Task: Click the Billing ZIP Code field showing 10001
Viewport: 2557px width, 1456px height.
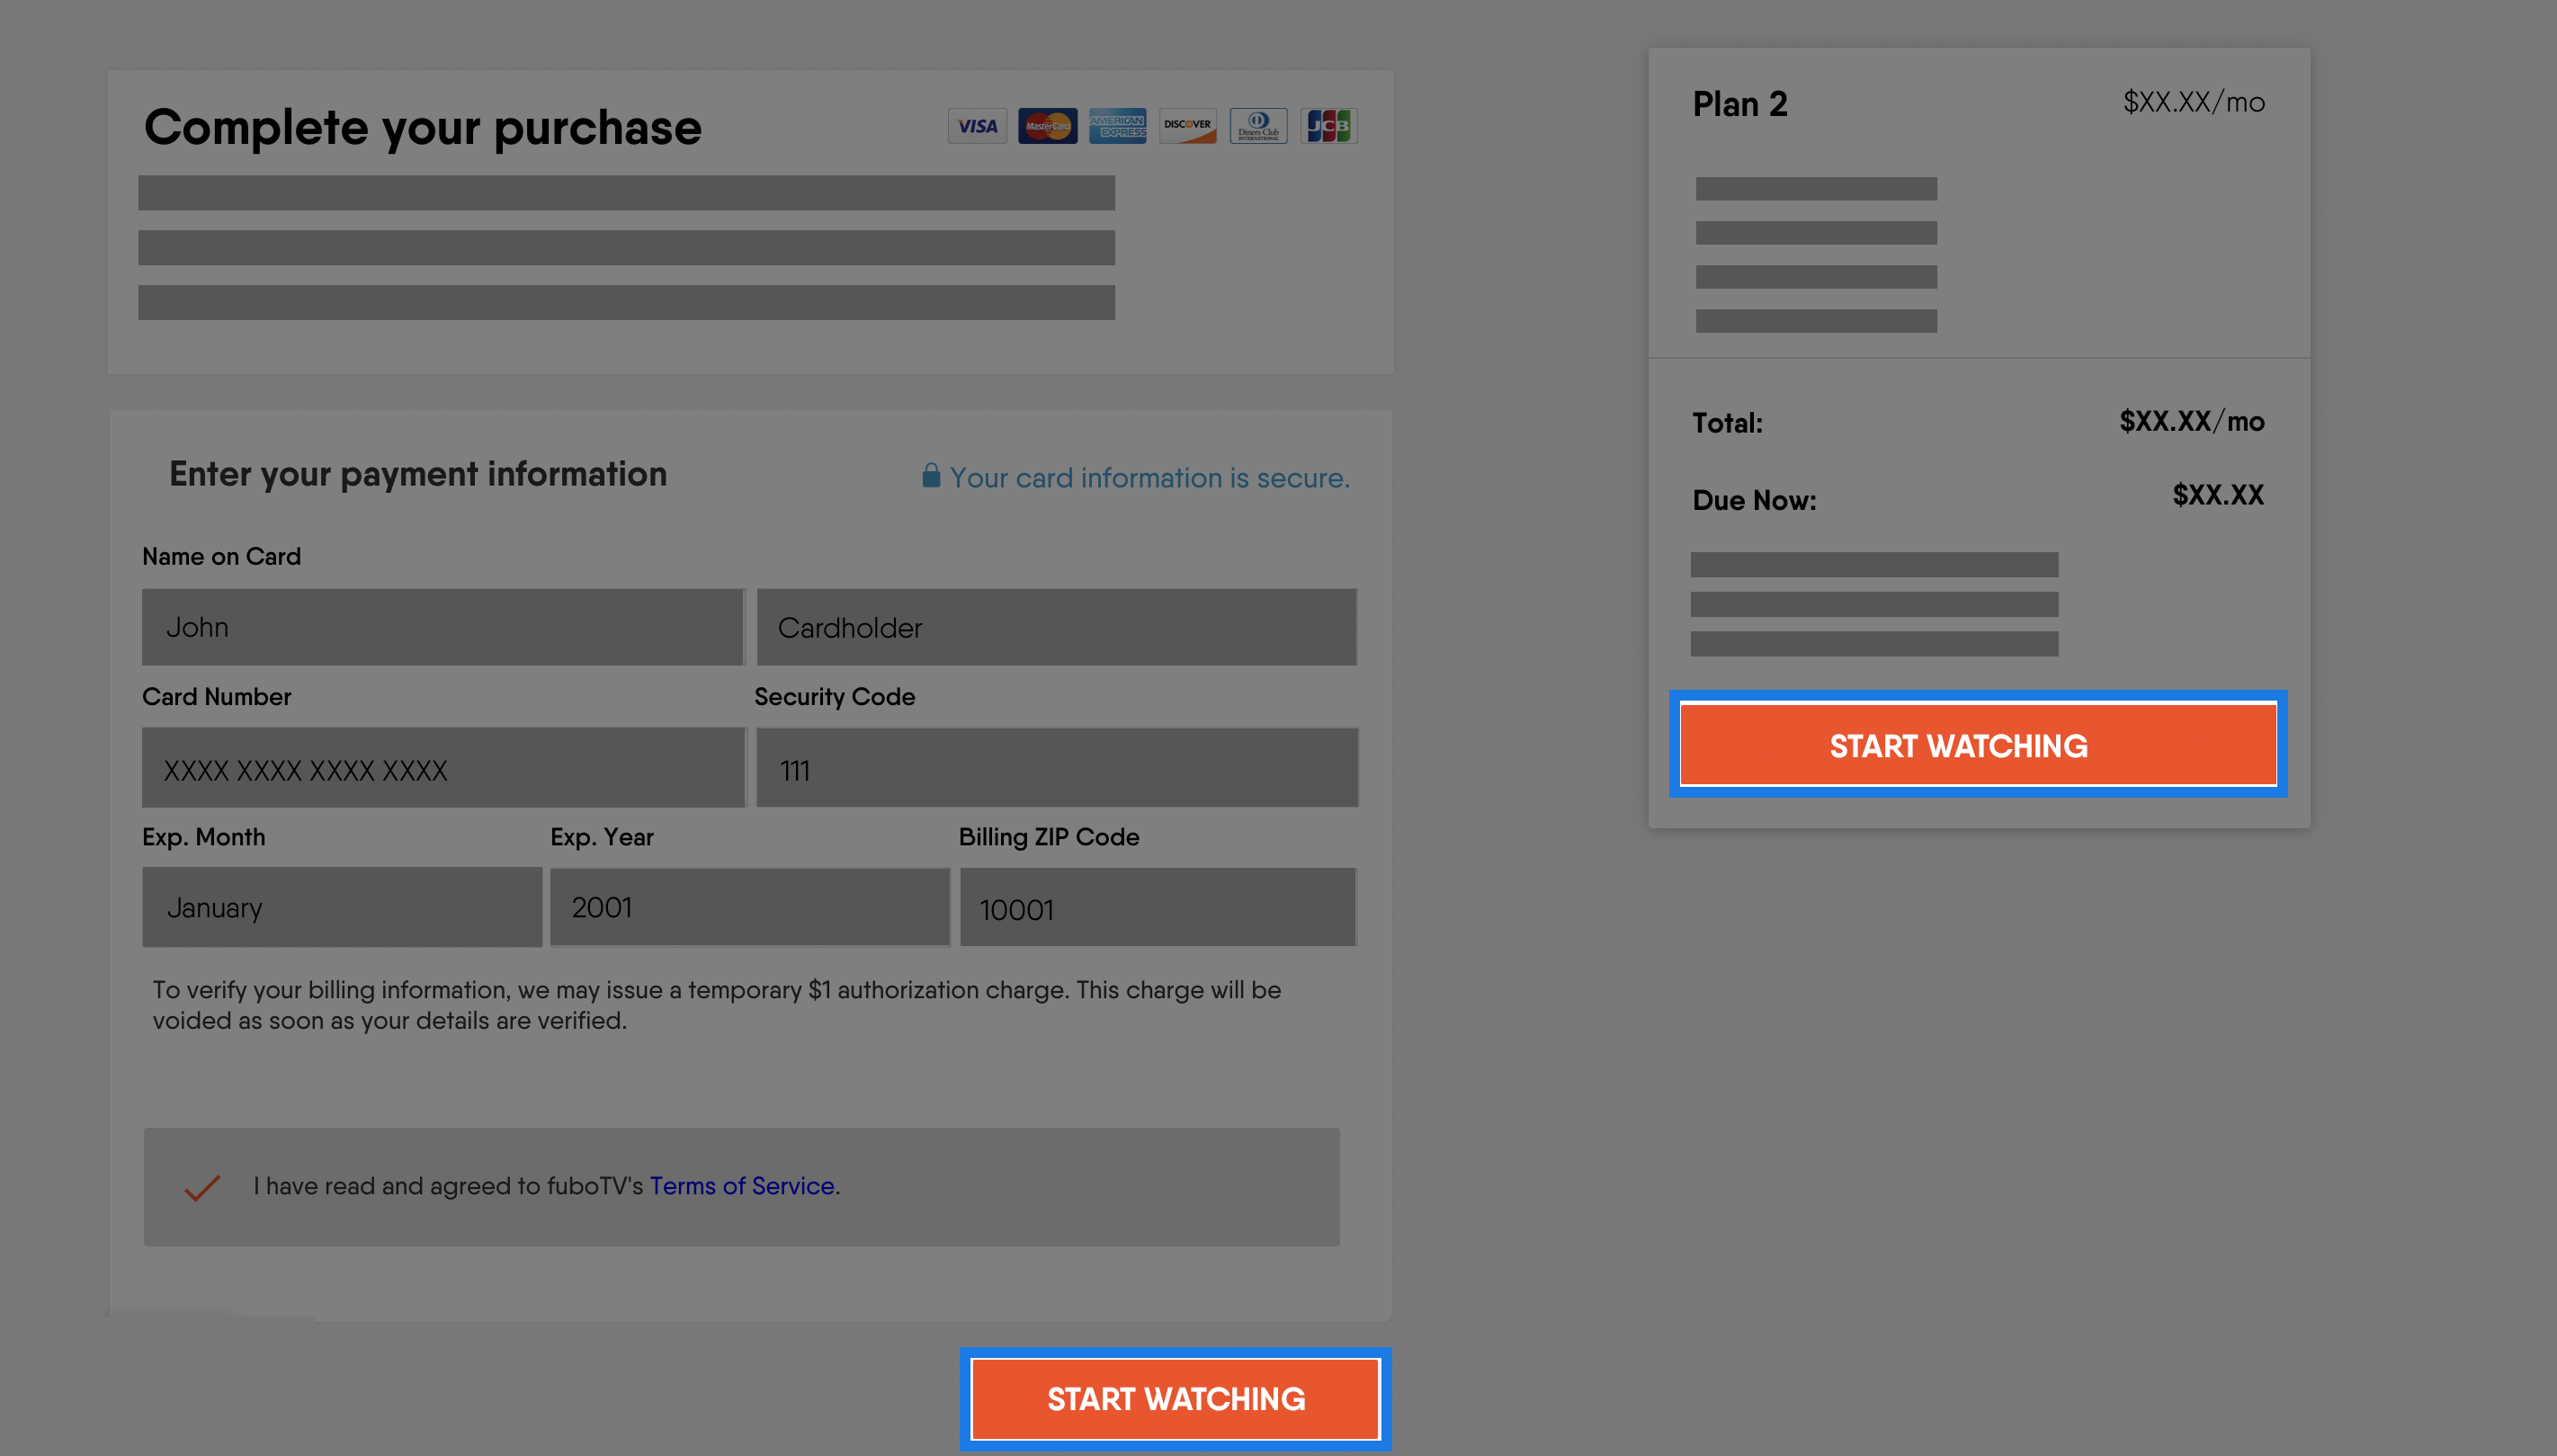Action: tap(1158, 907)
